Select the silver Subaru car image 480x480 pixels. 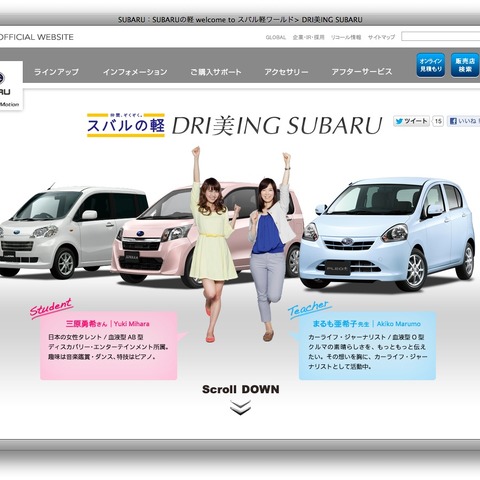coord(72,232)
